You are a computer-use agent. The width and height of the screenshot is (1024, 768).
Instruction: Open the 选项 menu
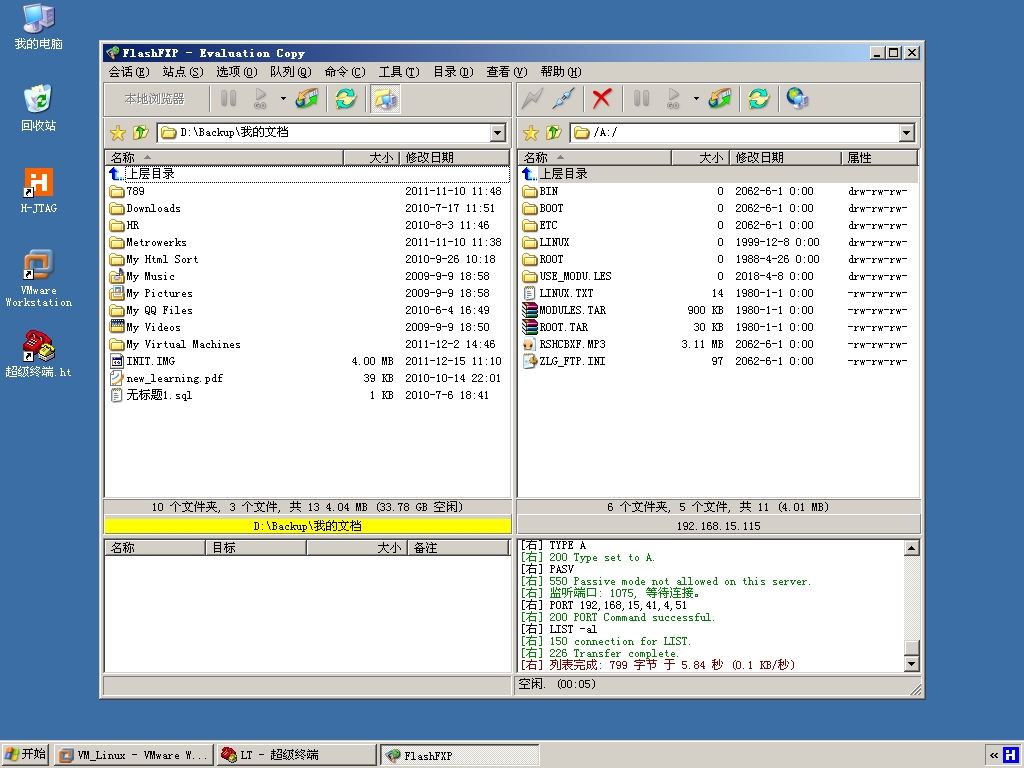click(x=236, y=72)
